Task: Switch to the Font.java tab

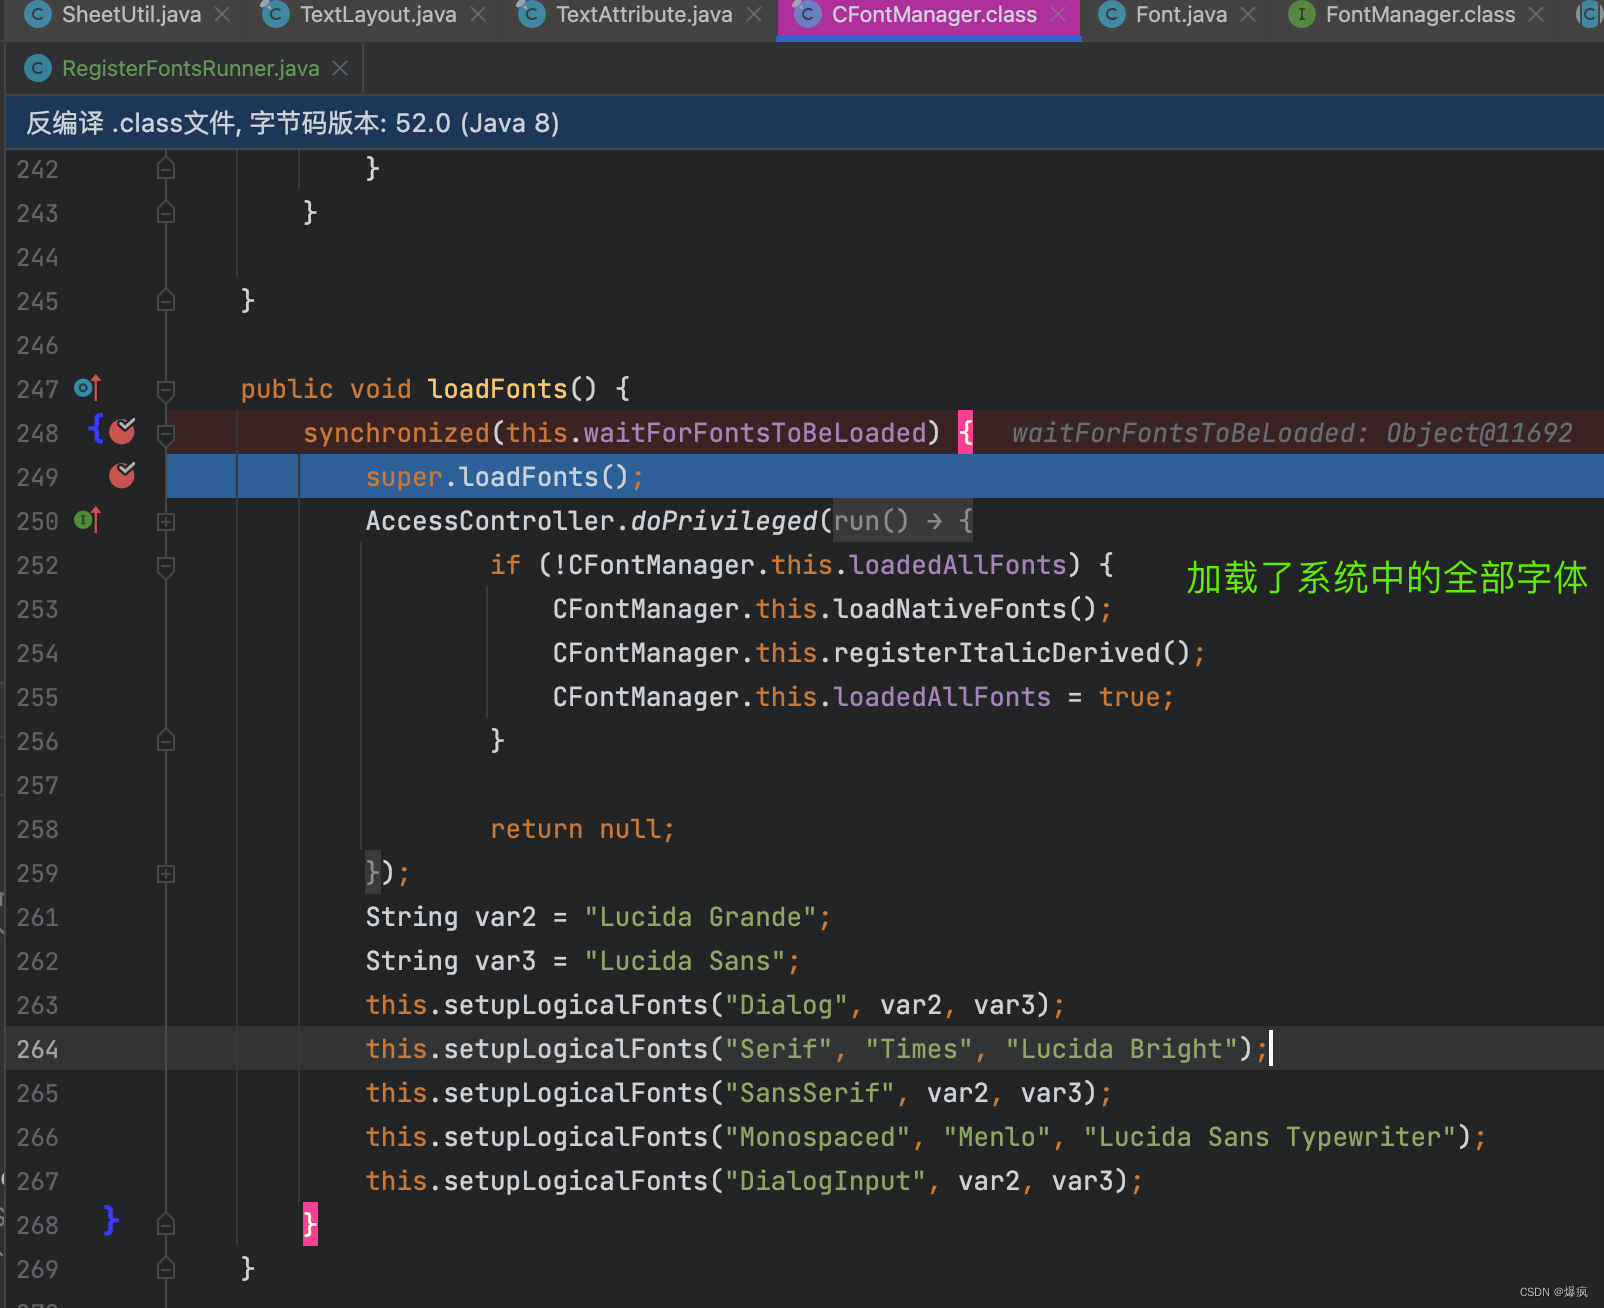Action: click(x=1181, y=15)
